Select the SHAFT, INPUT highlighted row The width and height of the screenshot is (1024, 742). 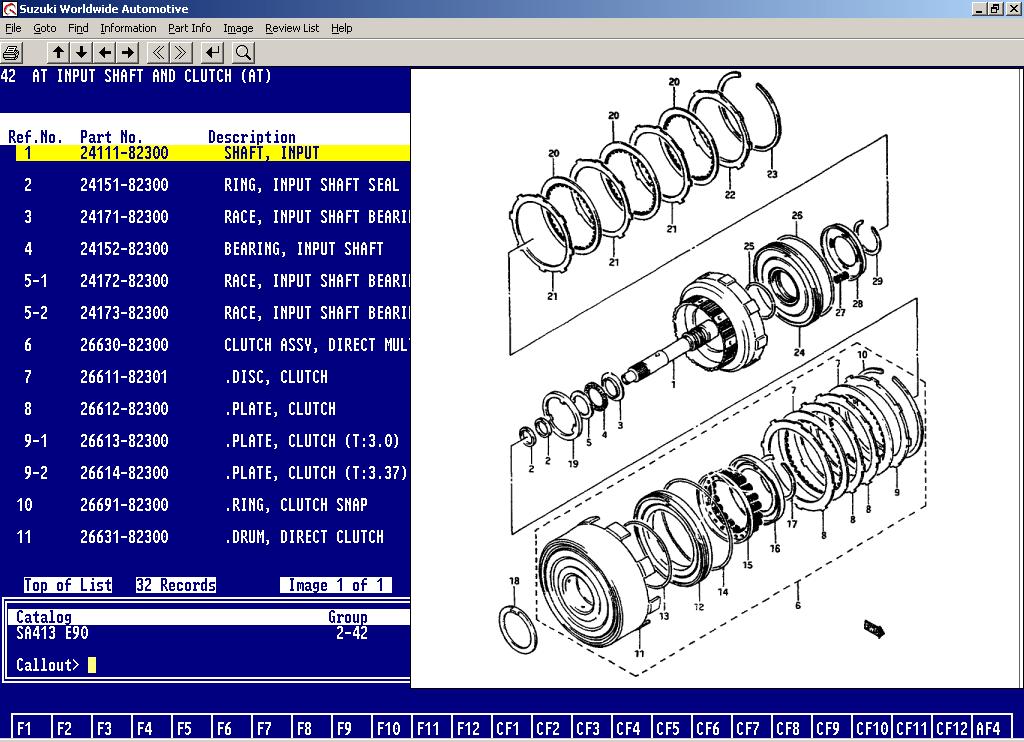[212, 153]
